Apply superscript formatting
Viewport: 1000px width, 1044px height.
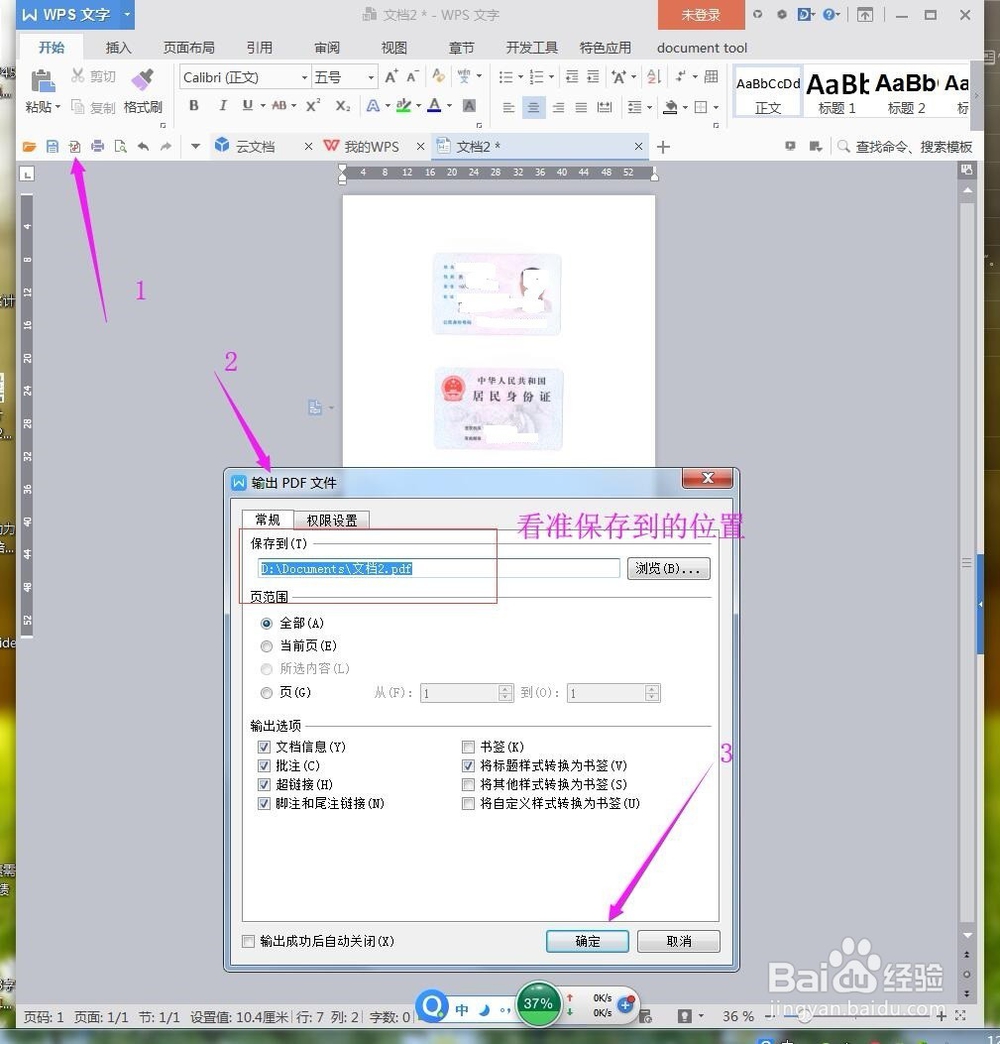[x=313, y=105]
